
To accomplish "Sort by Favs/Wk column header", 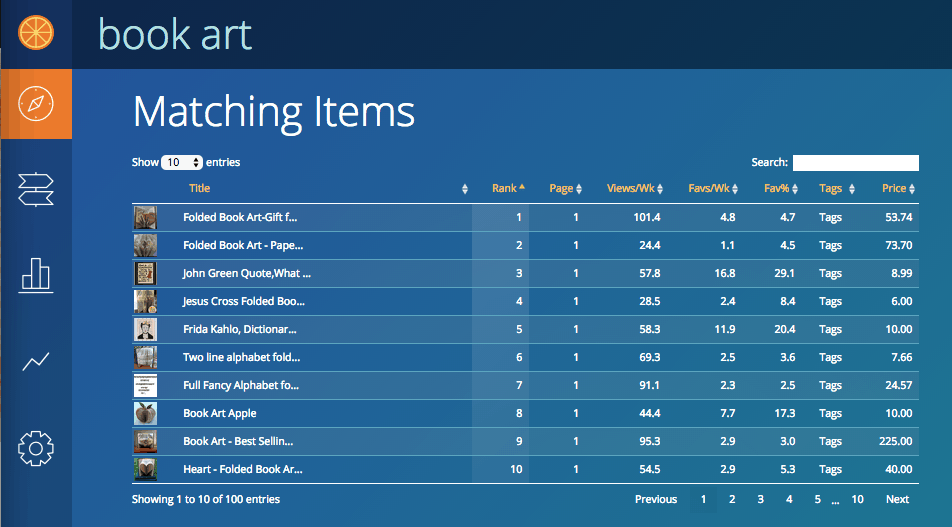I will point(713,188).
